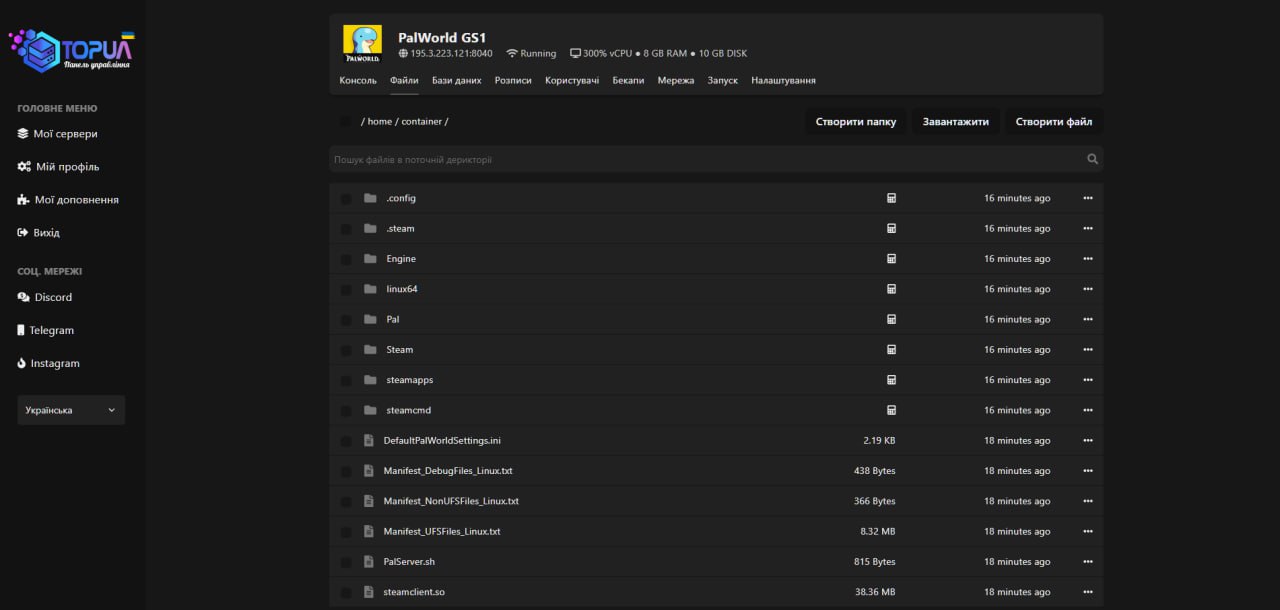Open three-dots menu for steamcmd folder
1280x610 pixels.
point(1087,410)
